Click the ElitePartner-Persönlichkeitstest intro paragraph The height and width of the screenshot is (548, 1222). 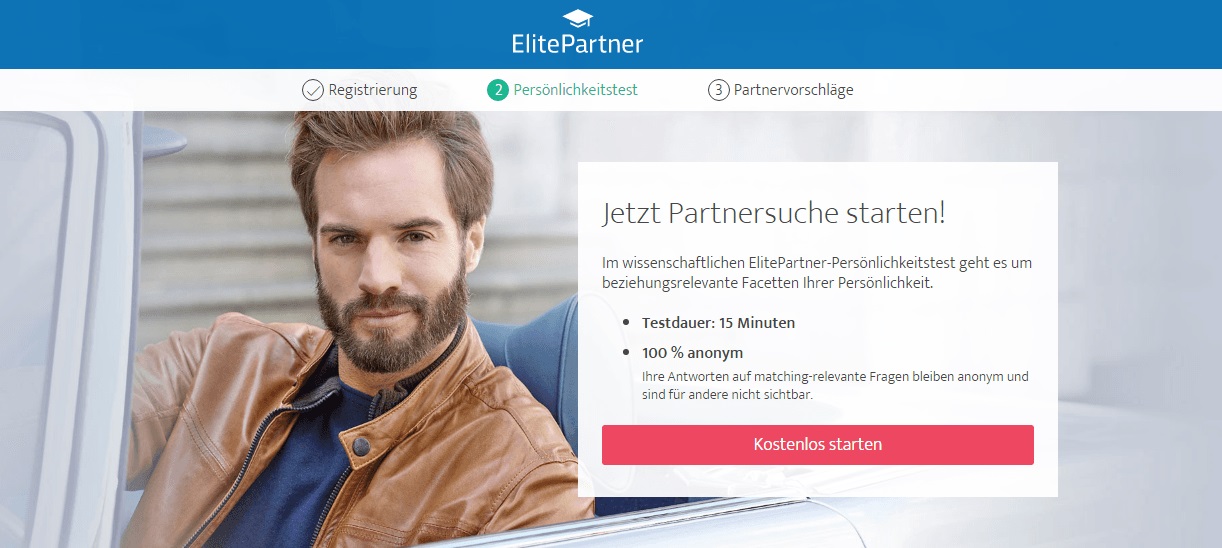click(817, 273)
